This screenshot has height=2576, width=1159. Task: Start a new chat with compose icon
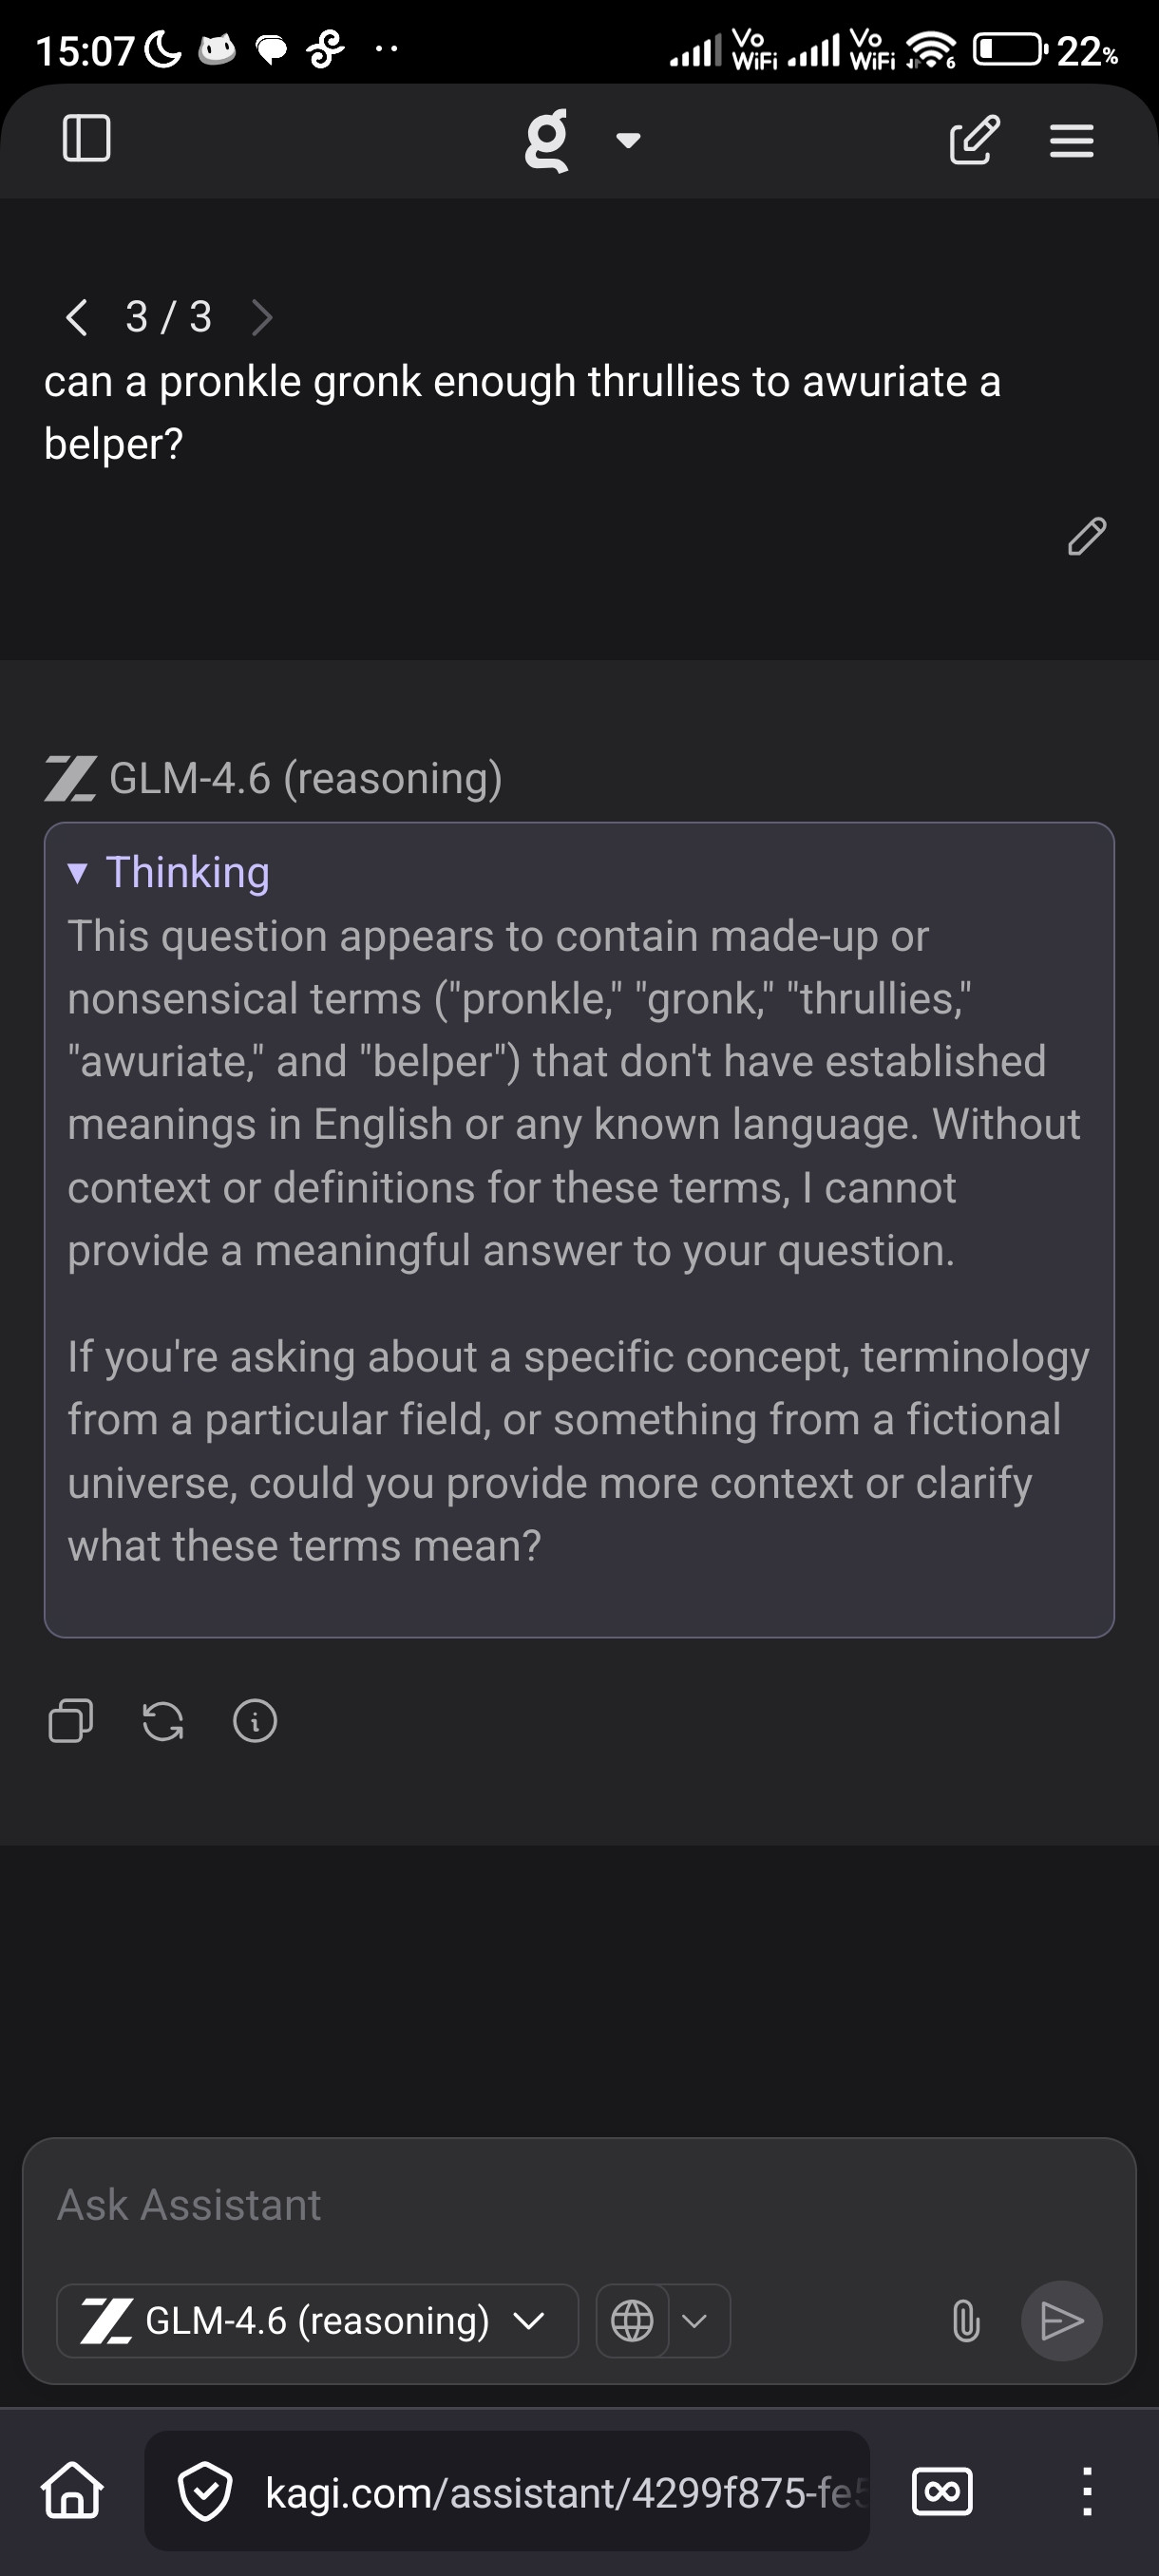click(973, 139)
